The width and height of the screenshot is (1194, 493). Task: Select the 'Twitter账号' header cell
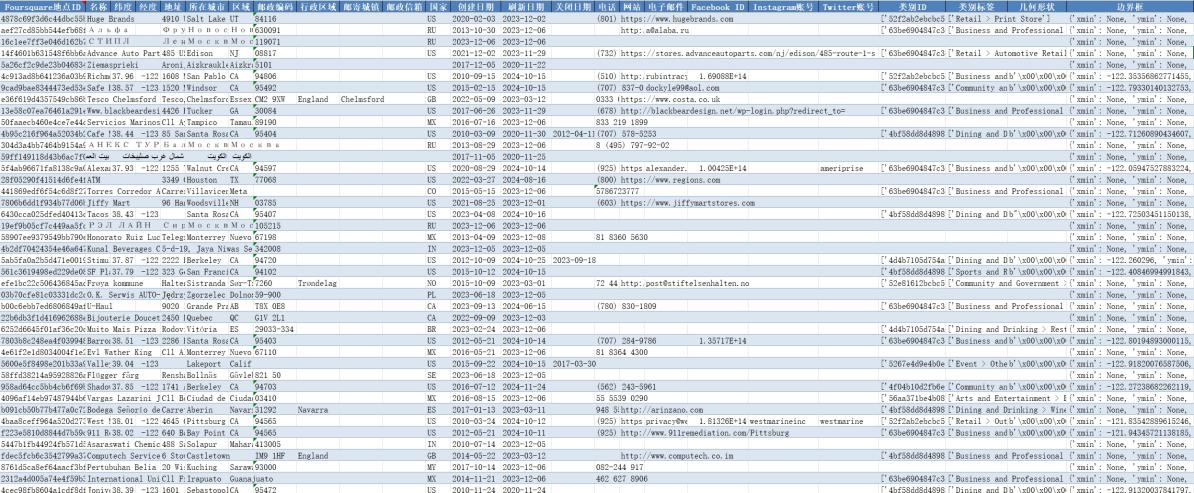(x=848, y=7)
